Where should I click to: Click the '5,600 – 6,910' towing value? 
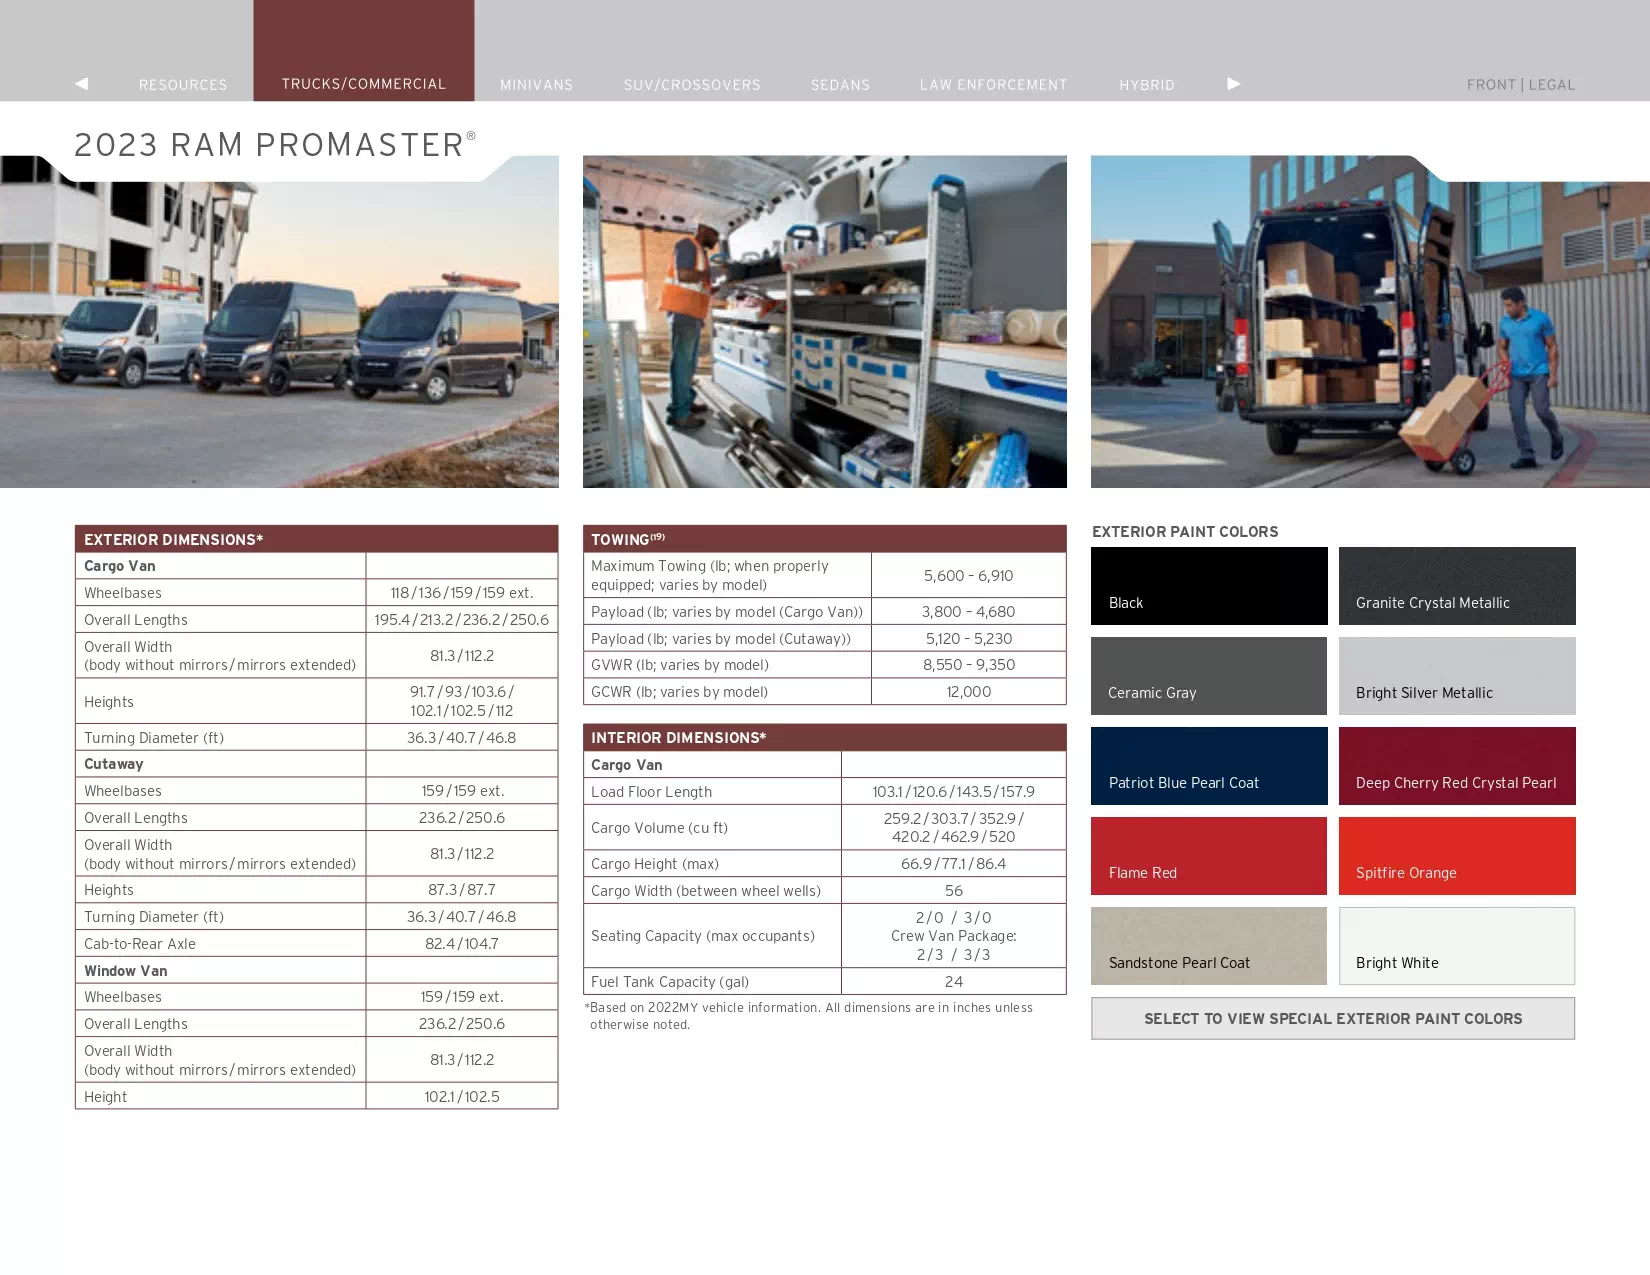click(x=969, y=576)
